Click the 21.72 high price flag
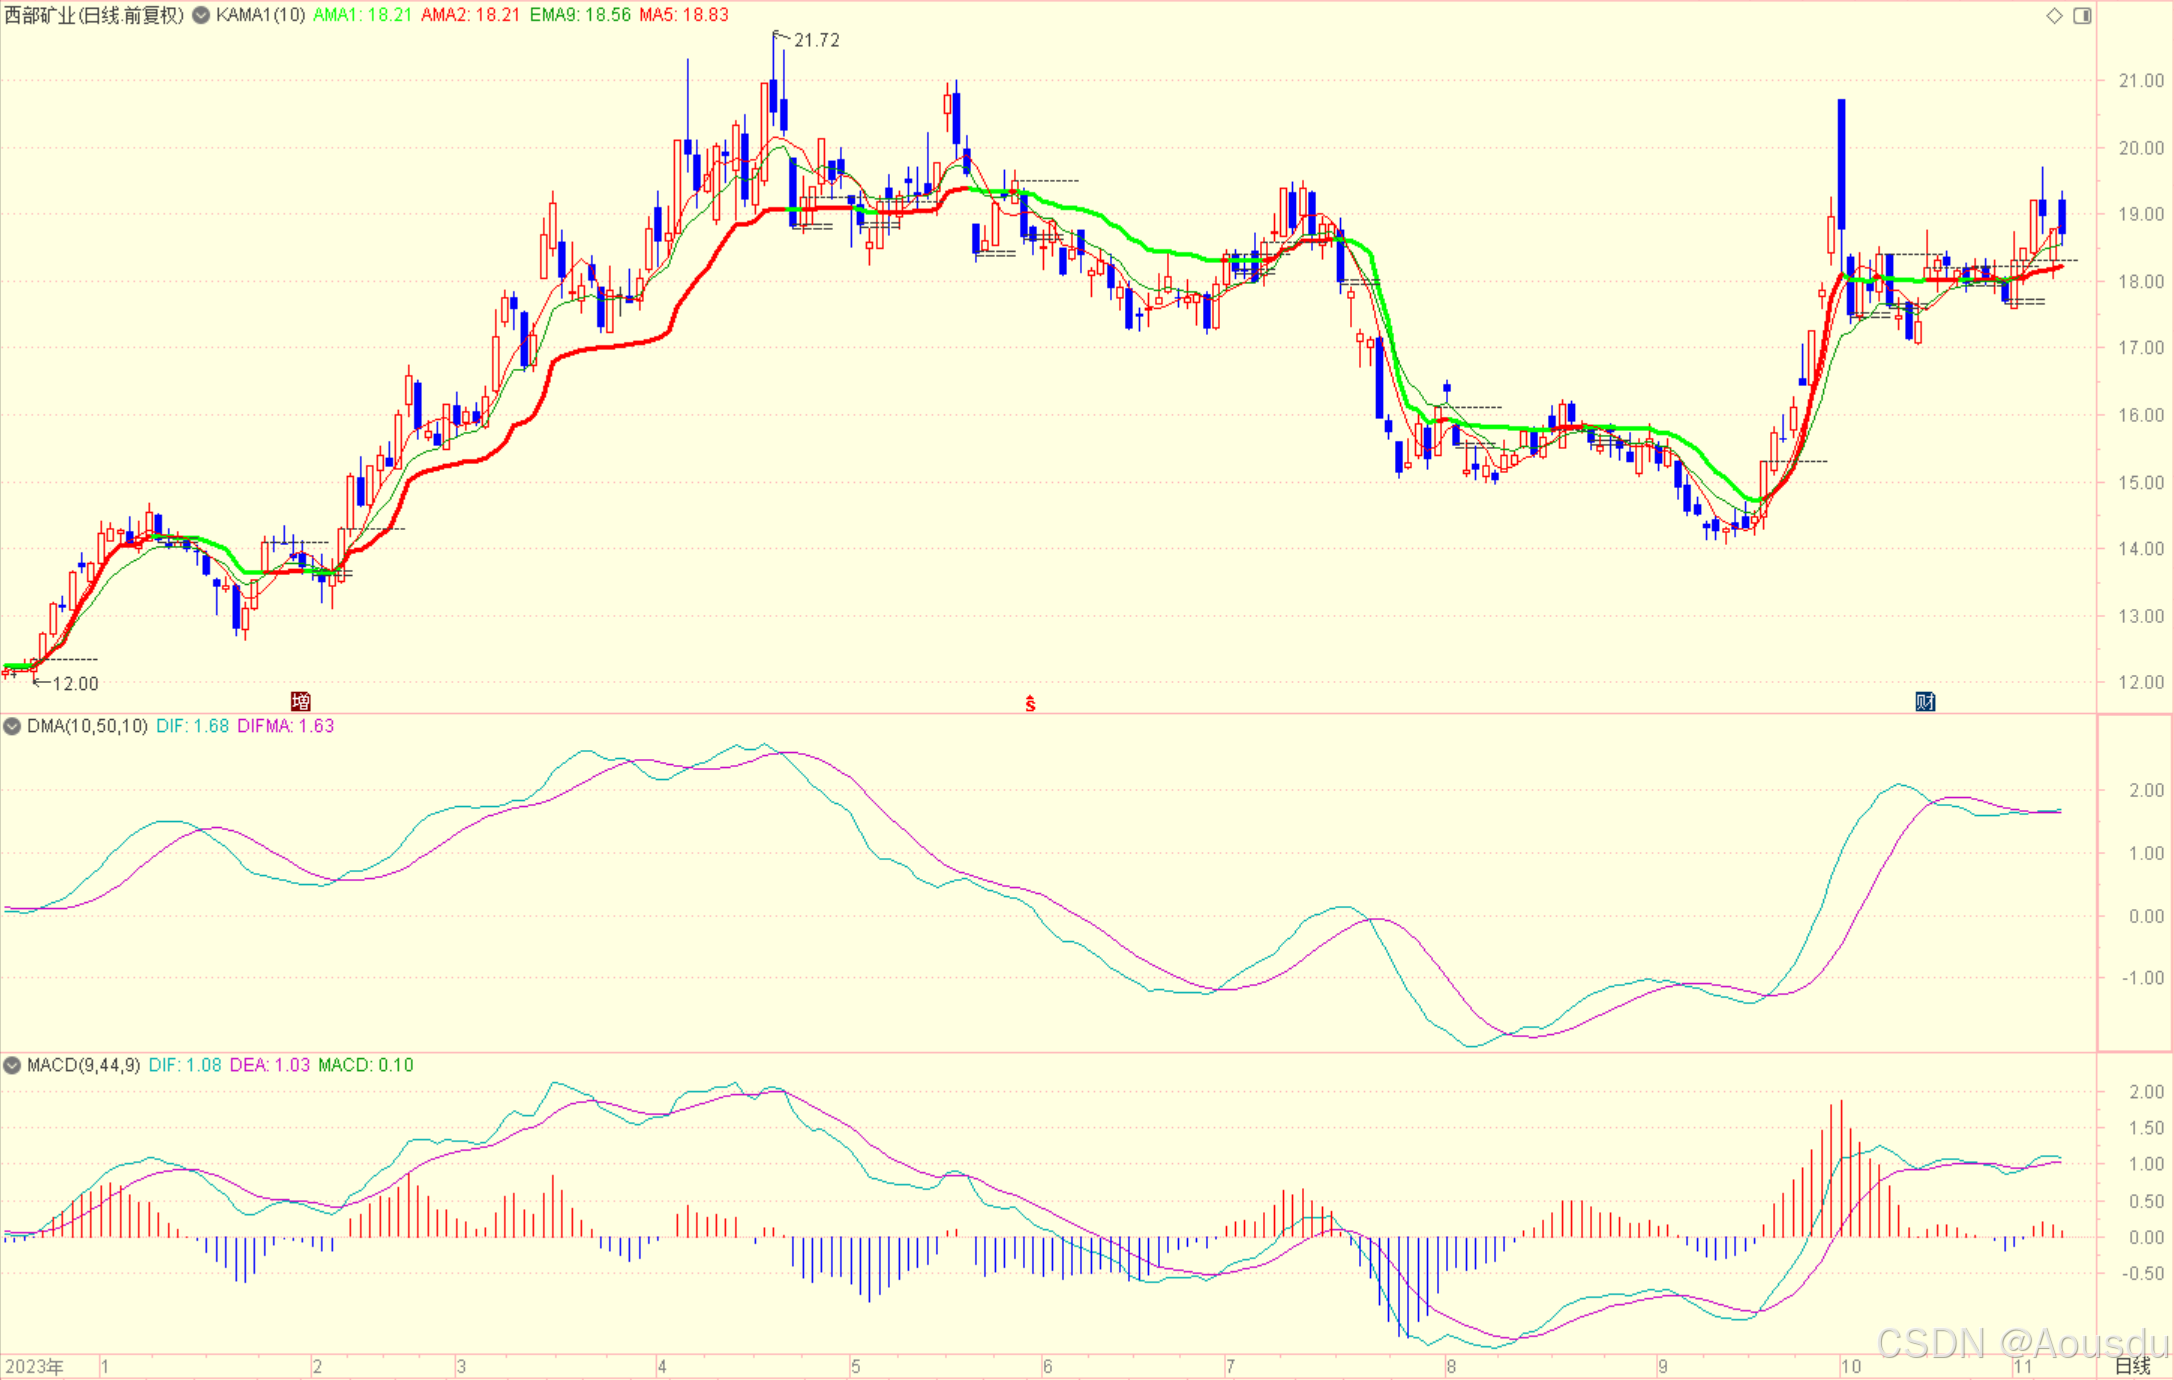 click(x=815, y=40)
